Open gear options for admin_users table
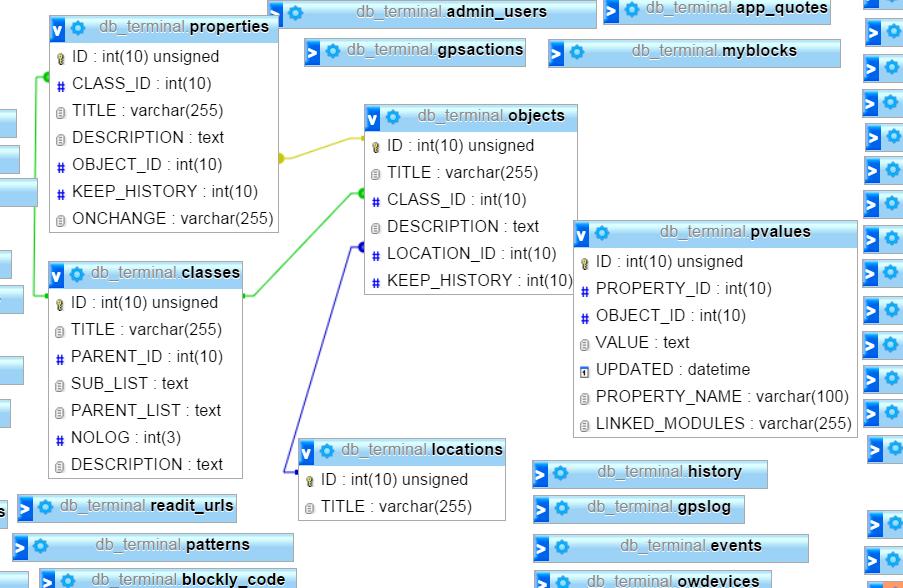The image size is (903, 588). click(295, 13)
